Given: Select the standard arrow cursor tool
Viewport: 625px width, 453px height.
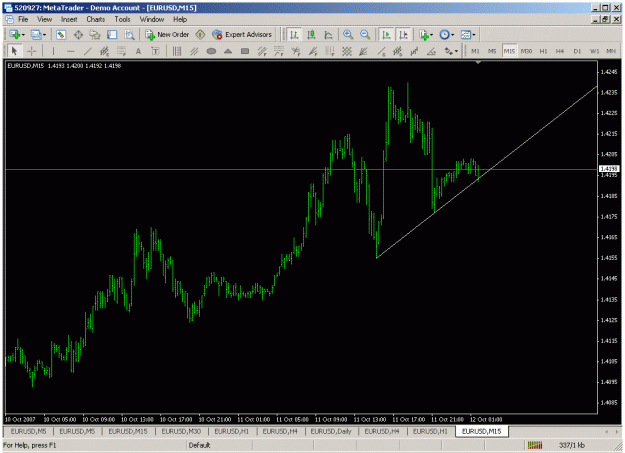Looking at the screenshot, I should tap(15, 51).
